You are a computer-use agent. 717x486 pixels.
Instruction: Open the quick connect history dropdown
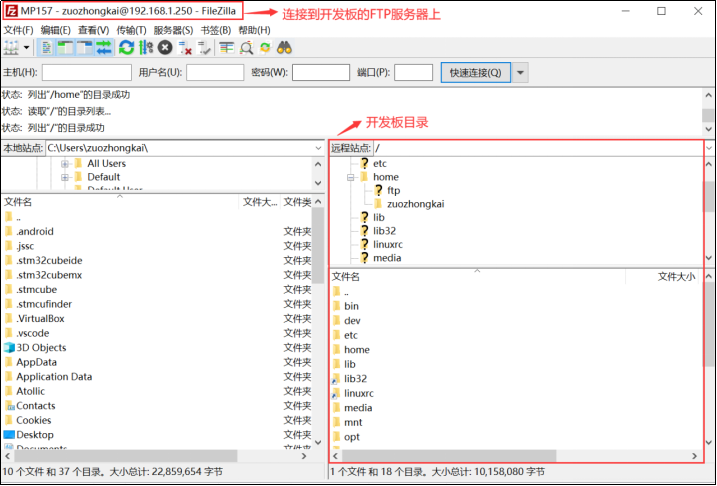point(521,73)
